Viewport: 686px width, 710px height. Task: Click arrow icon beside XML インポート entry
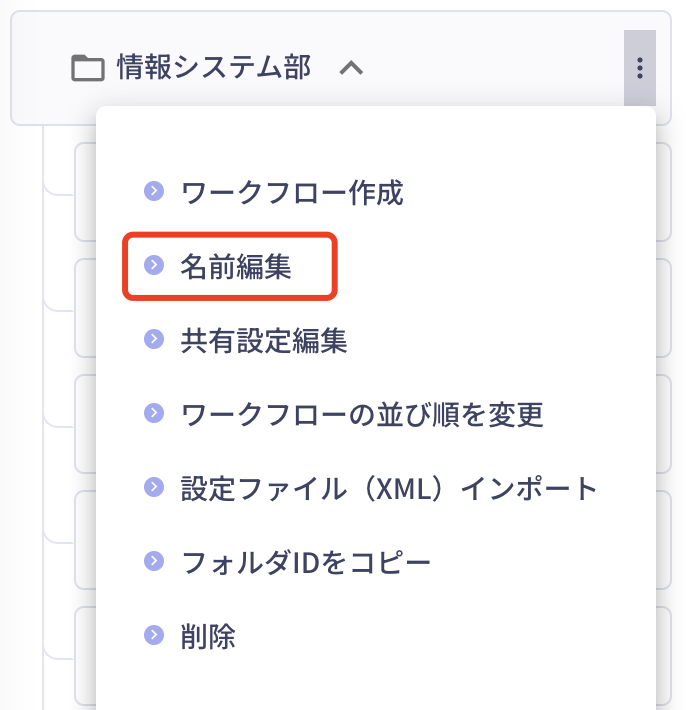coord(154,486)
